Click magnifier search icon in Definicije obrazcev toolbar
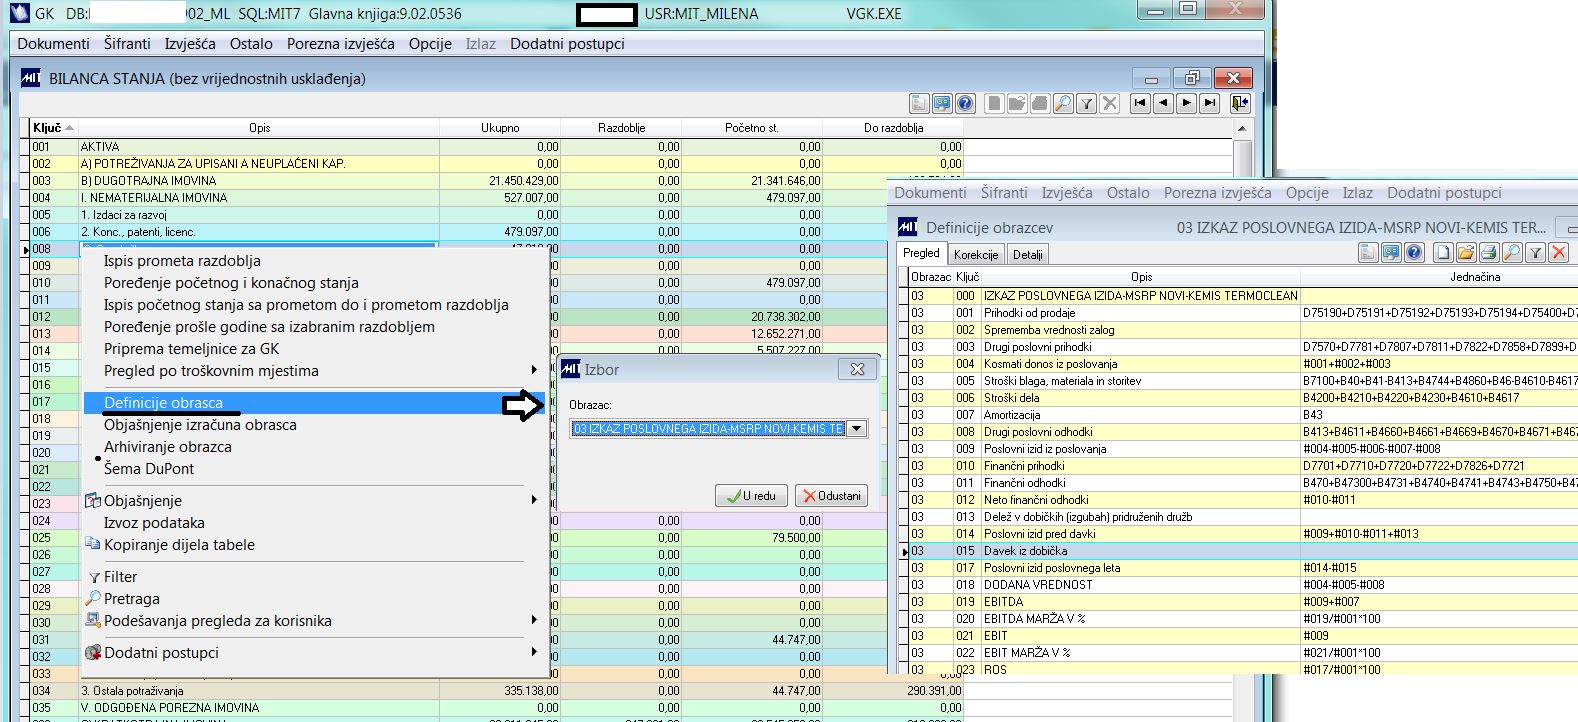This screenshot has width=1578, height=722. click(x=1512, y=253)
